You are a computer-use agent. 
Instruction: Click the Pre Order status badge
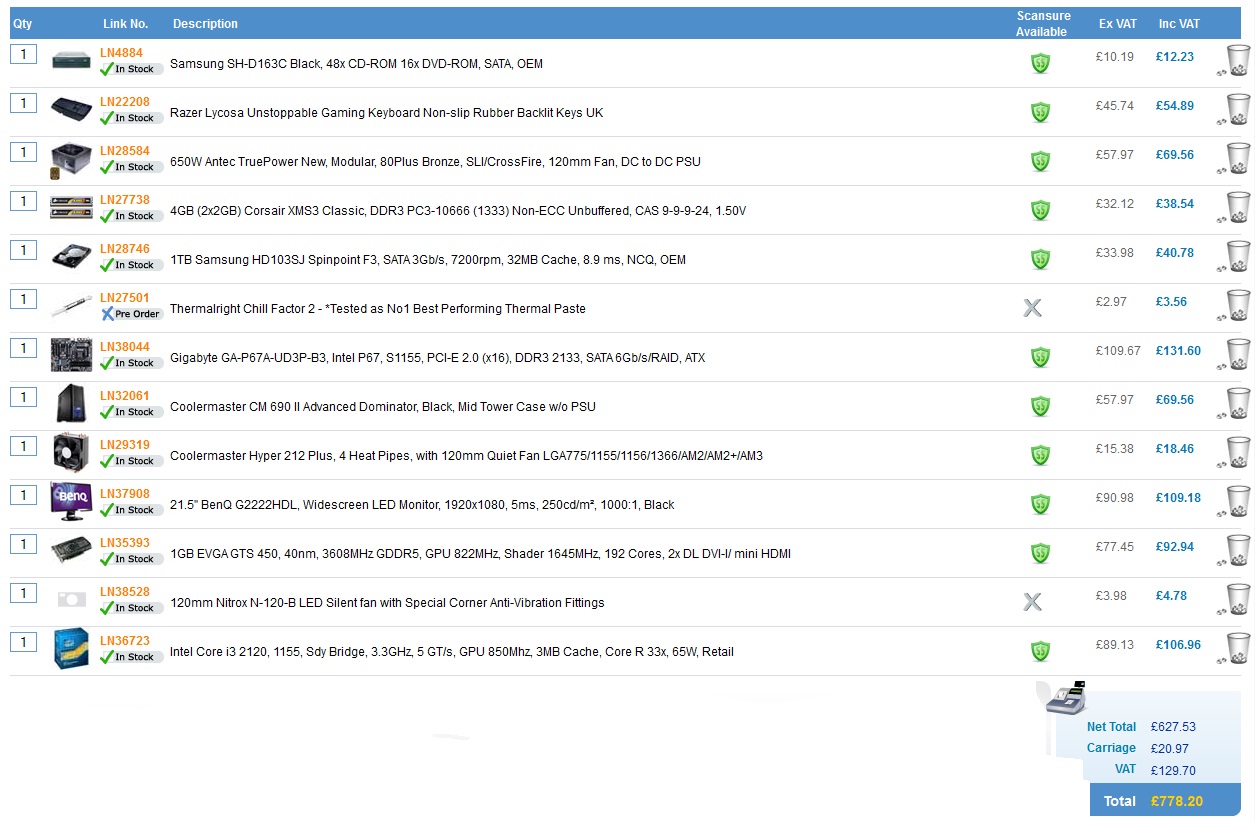131,314
